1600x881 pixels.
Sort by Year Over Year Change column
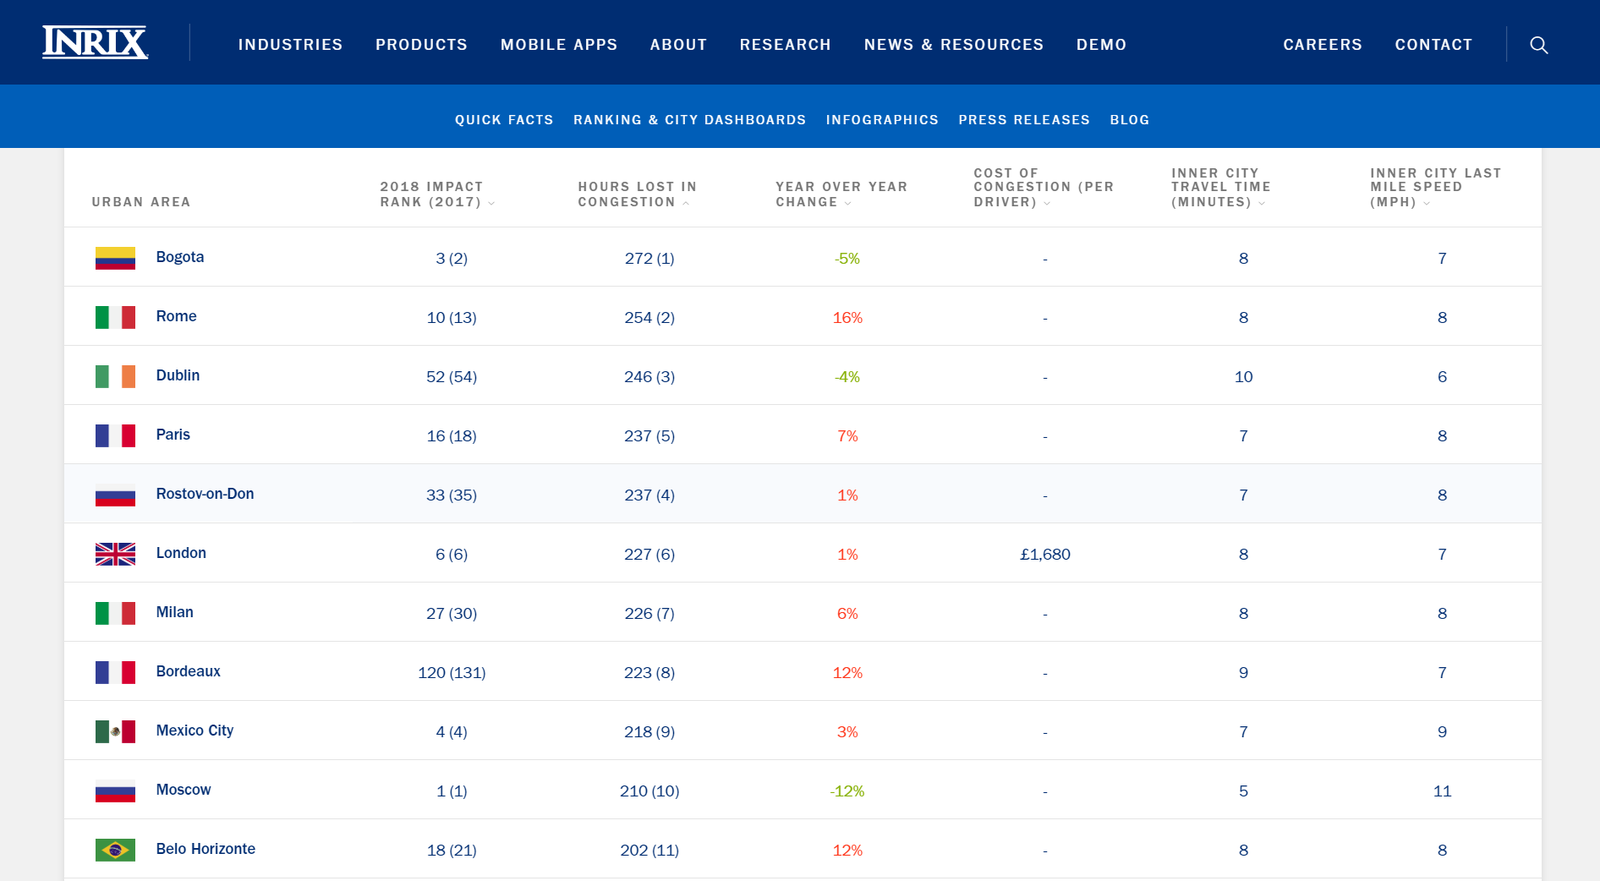[841, 194]
